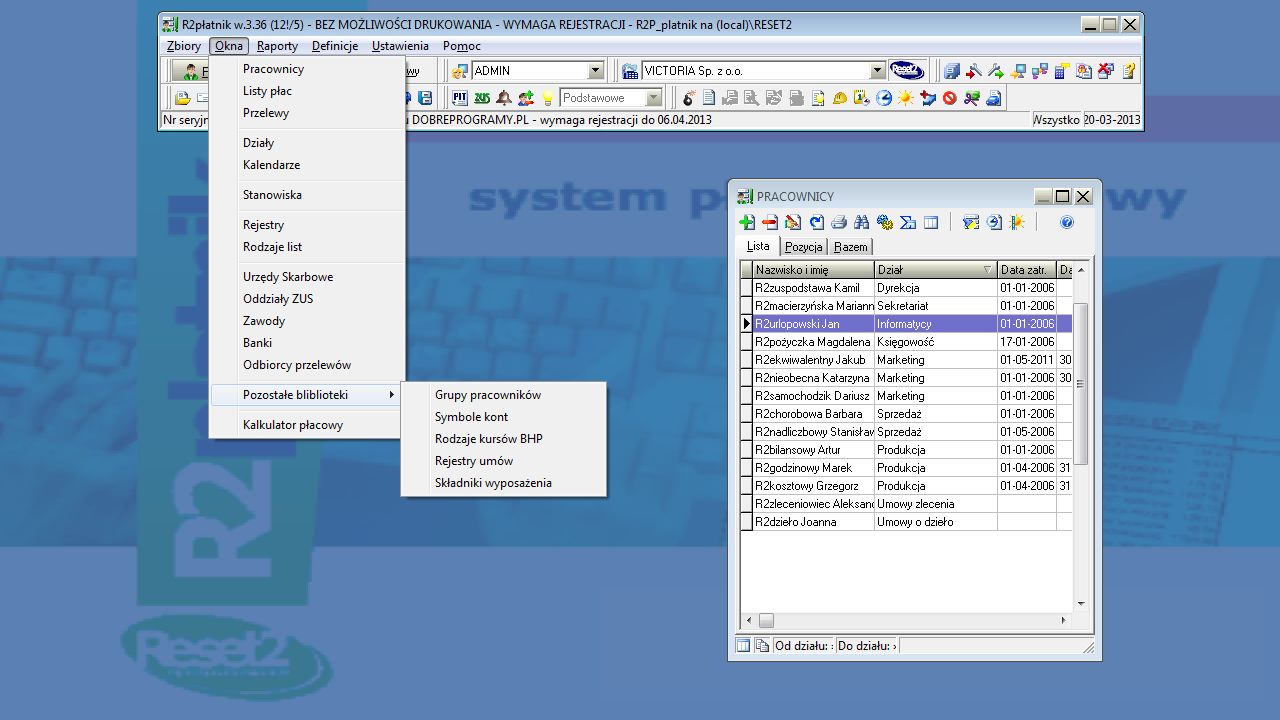Click the red prohibition circle icon
1280x720 pixels.
tap(950, 98)
